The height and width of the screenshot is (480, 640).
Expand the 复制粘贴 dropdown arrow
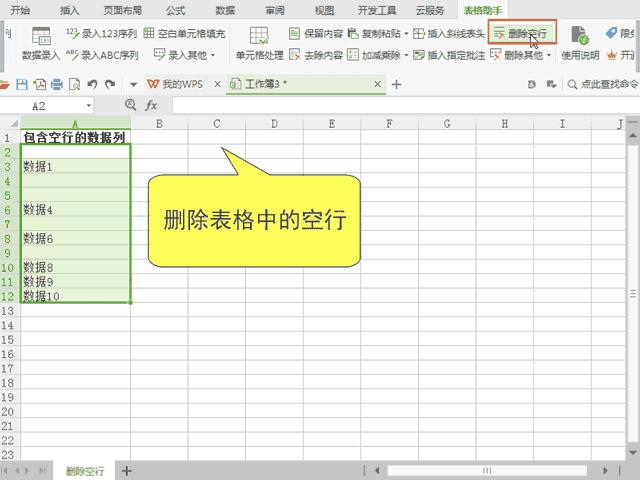(x=406, y=33)
